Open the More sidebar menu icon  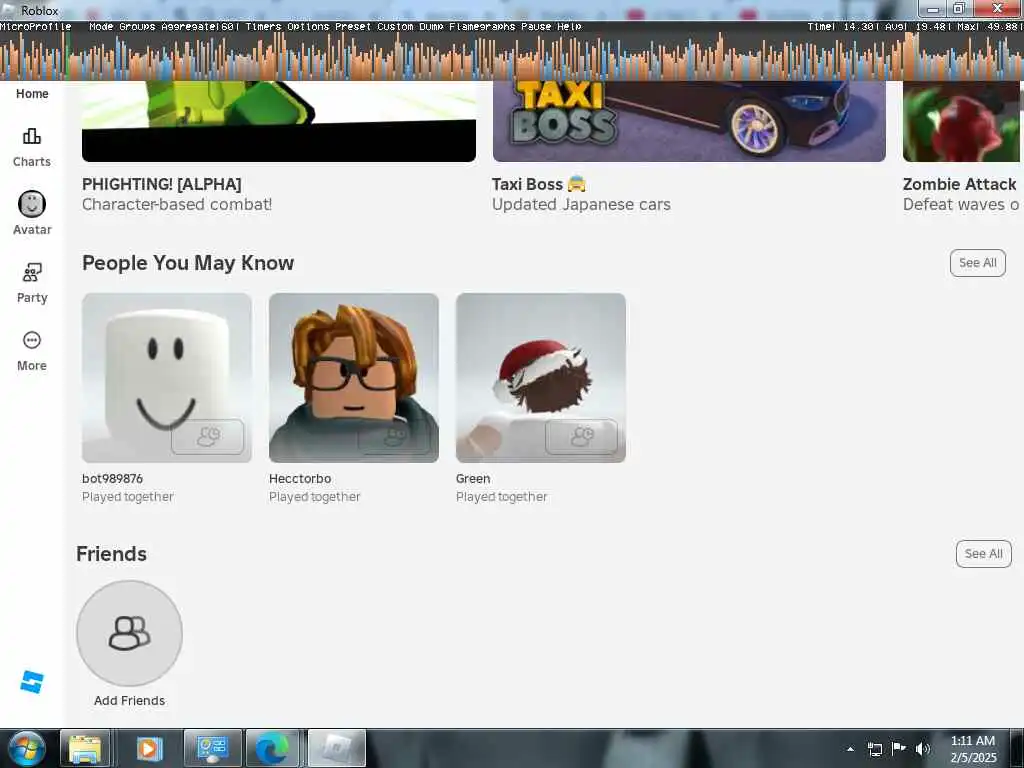click(x=31, y=340)
